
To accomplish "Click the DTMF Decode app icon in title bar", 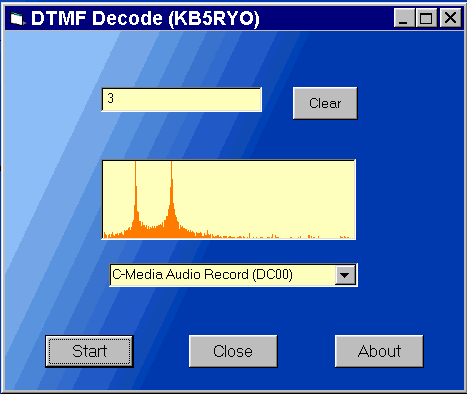I will pyautogui.click(x=17, y=18).
